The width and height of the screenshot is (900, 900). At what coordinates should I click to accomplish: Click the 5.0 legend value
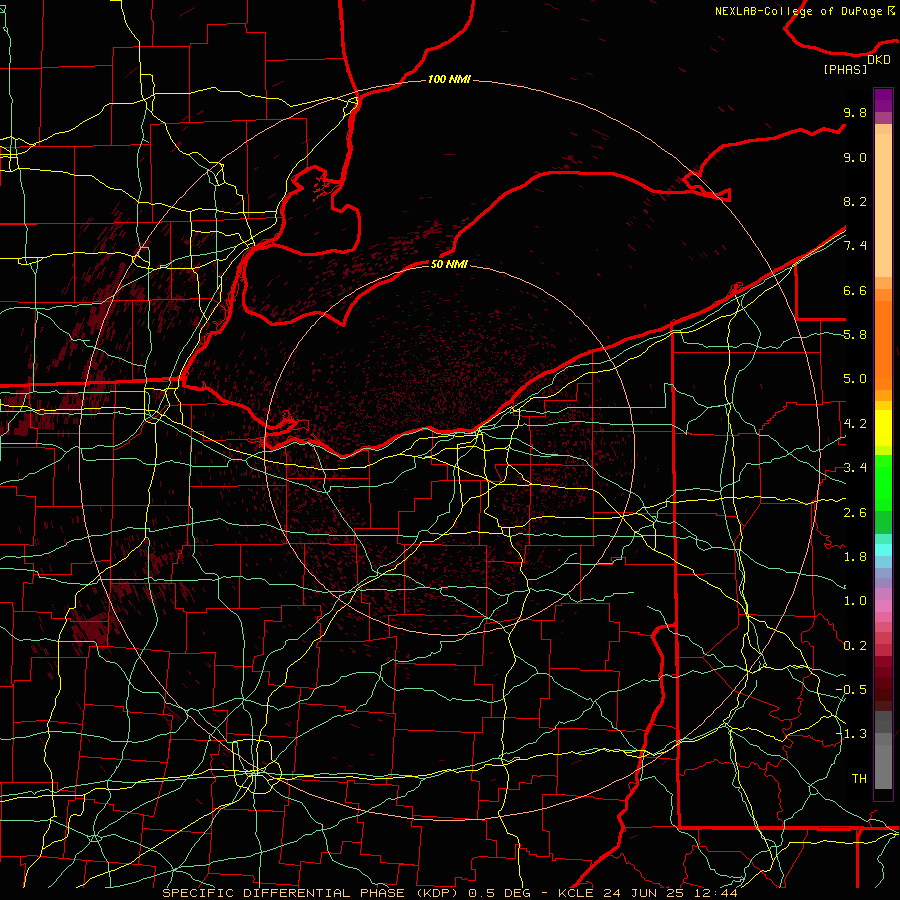pyautogui.click(x=855, y=379)
